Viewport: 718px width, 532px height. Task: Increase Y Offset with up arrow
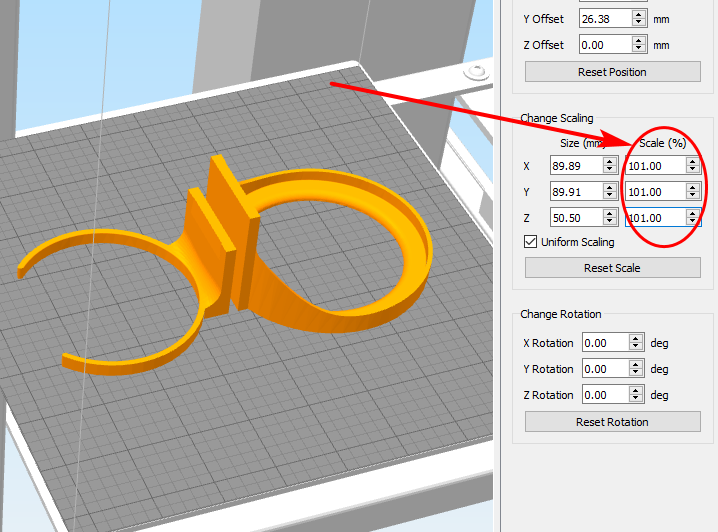coord(639,15)
